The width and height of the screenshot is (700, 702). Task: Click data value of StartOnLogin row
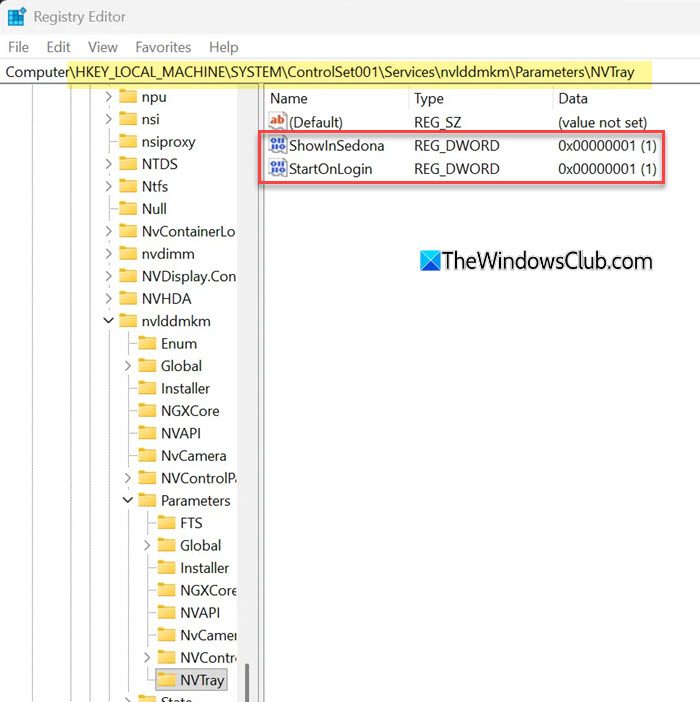click(607, 169)
